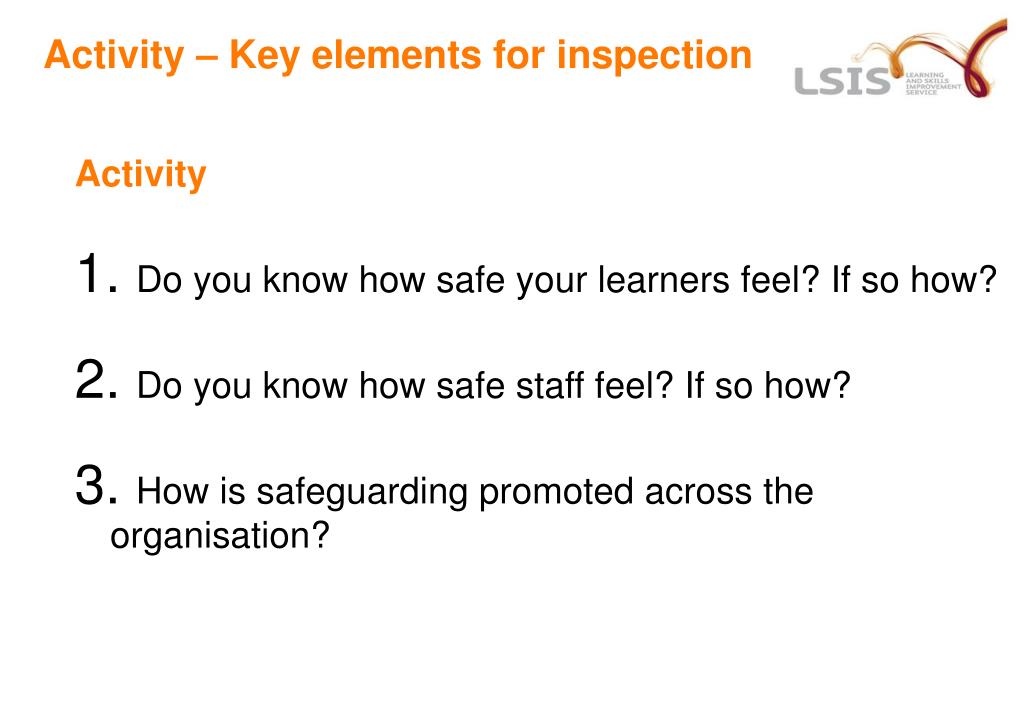
Task: Click the word 'organisation?' on the last line
Action: [220, 536]
